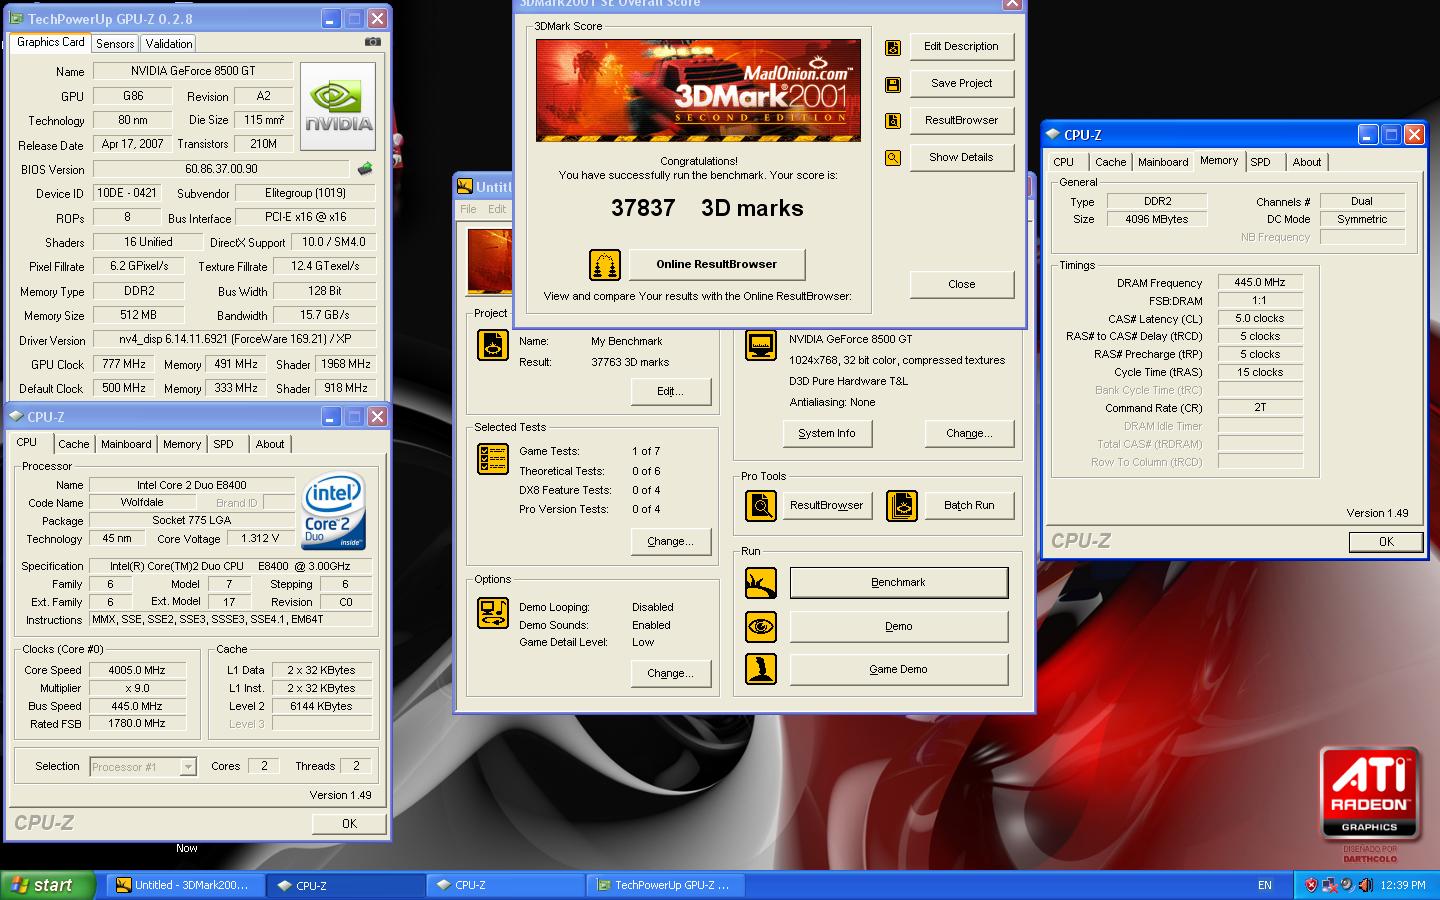Click the Project icon in 3DMark window
Image resolution: width=1440 pixels, height=900 pixels.
[x=493, y=345]
